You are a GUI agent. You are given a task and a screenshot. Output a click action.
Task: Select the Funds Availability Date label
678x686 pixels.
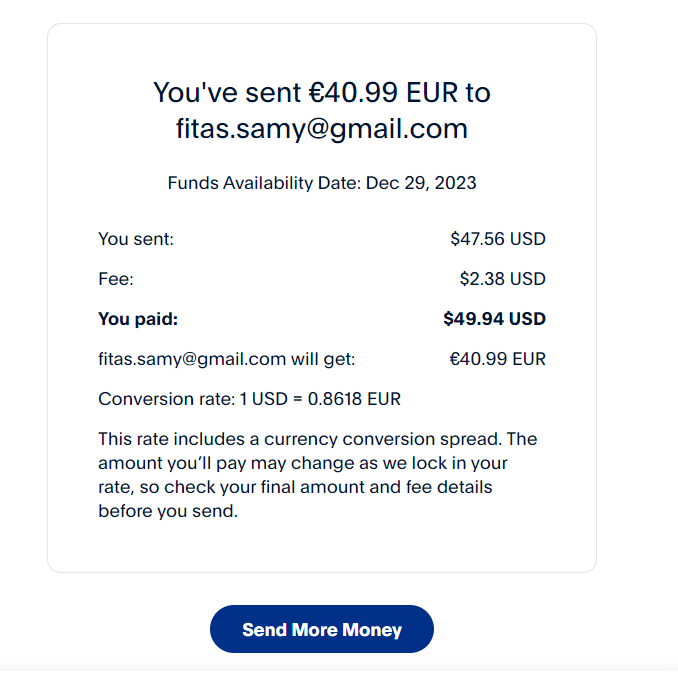click(264, 183)
